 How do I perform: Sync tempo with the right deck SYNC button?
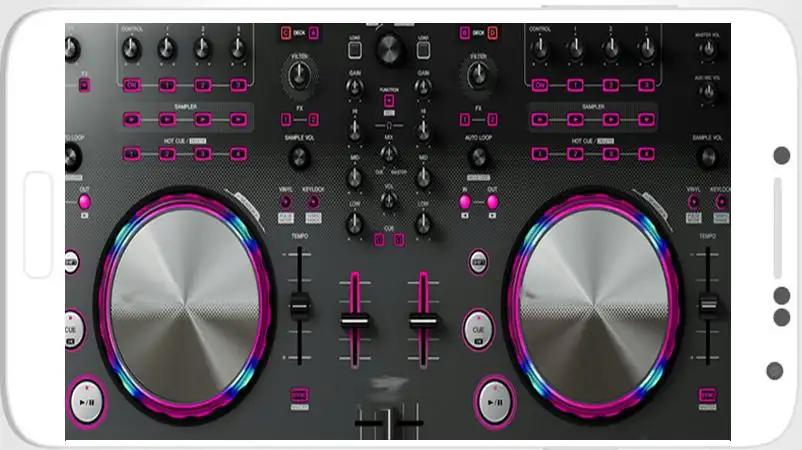coord(707,395)
